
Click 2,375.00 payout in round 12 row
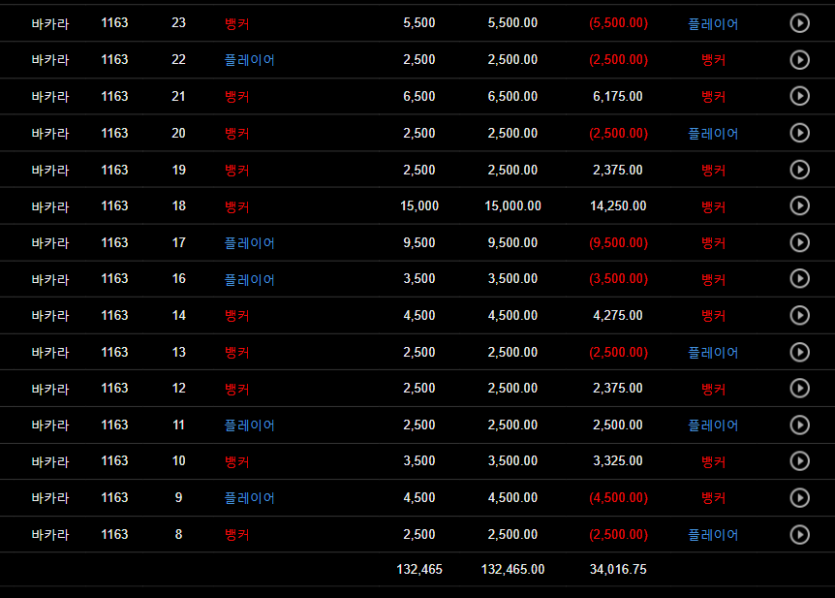coord(618,388)
